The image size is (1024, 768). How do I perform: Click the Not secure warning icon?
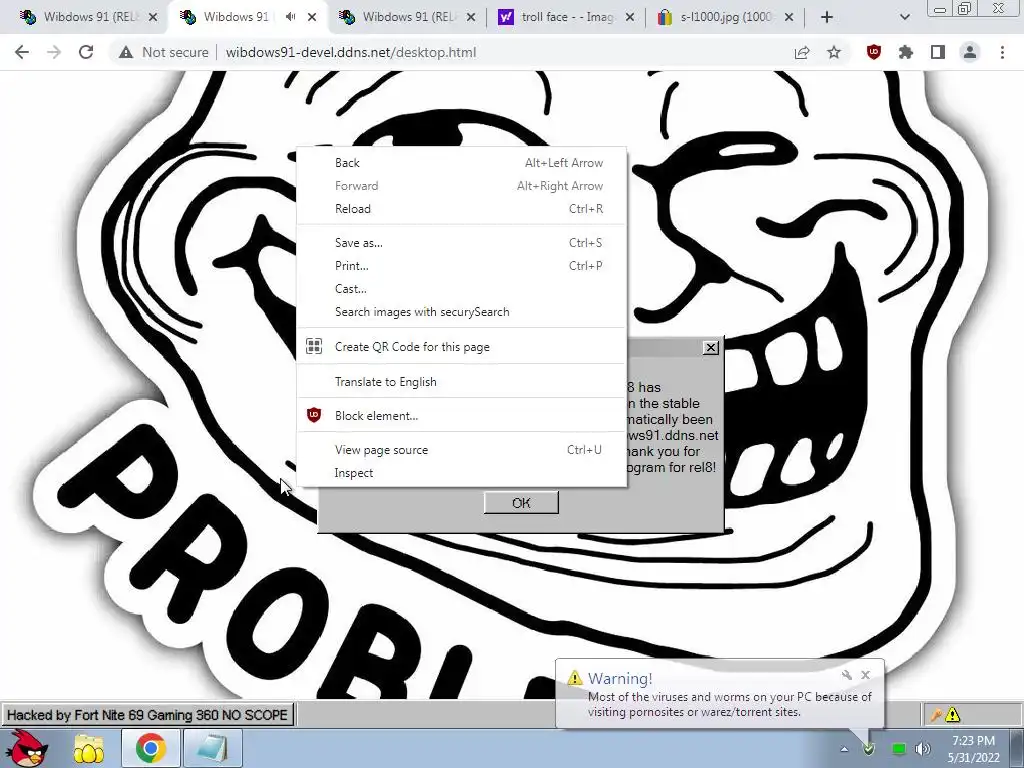pyautogui.click(x=126, y=52)
